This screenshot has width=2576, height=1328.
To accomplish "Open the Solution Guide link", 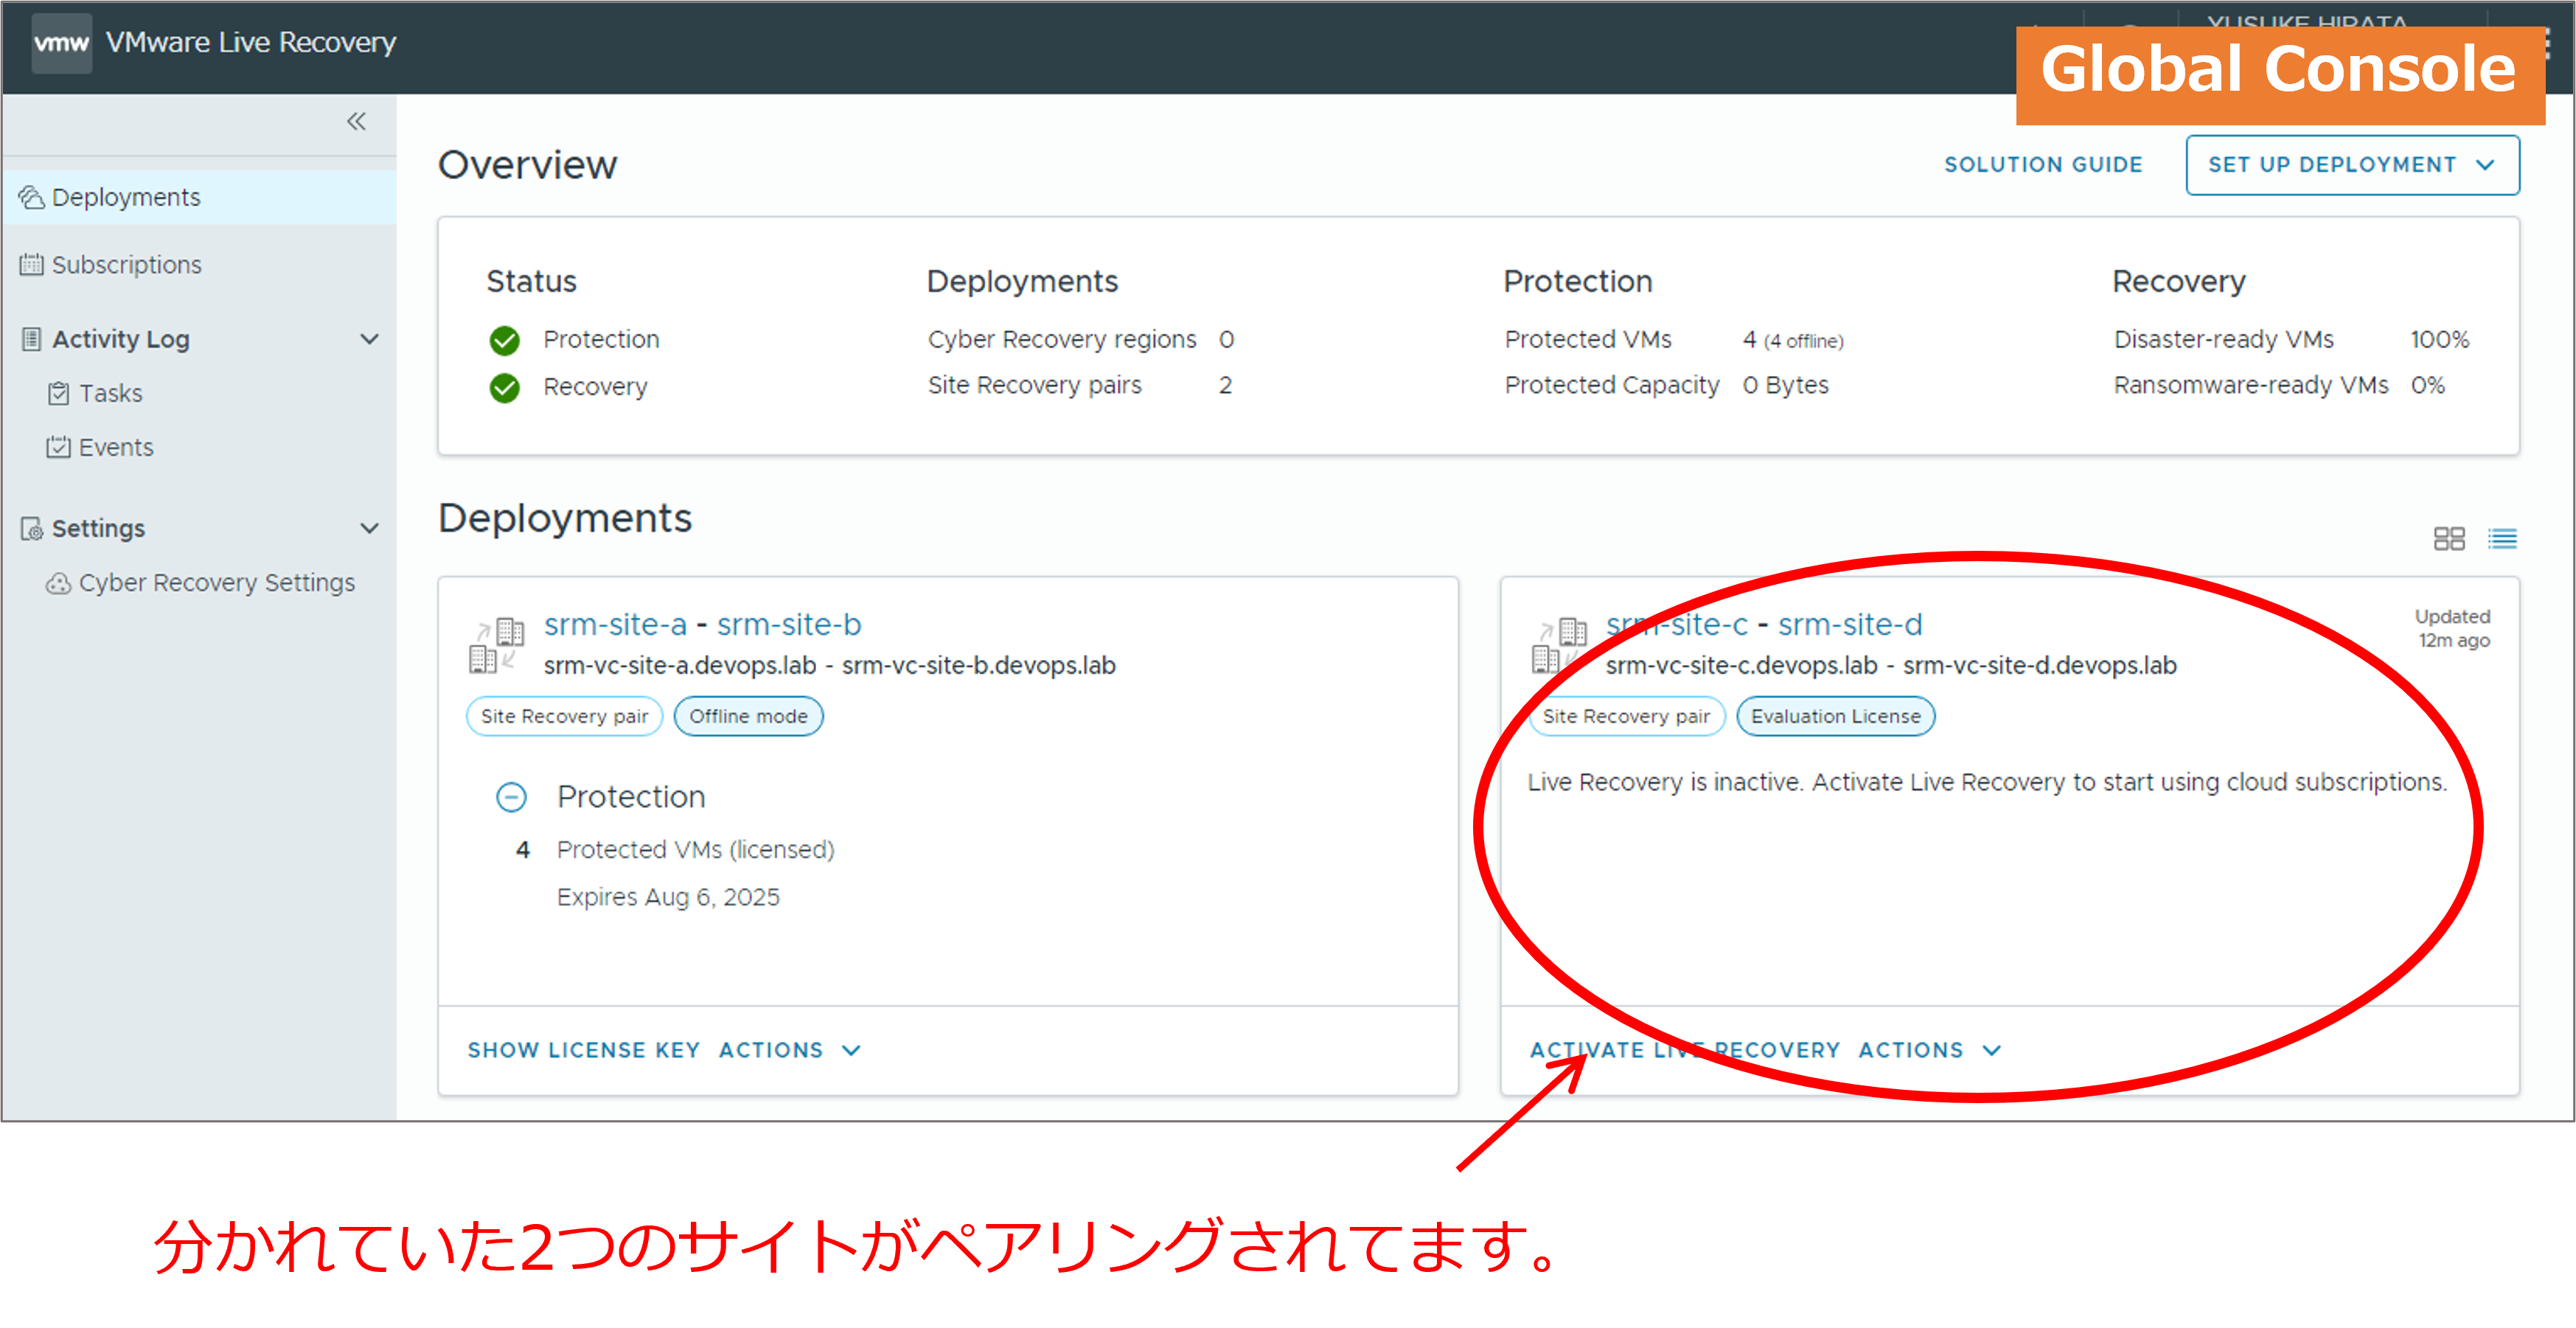I will [x=2043, y=164].
